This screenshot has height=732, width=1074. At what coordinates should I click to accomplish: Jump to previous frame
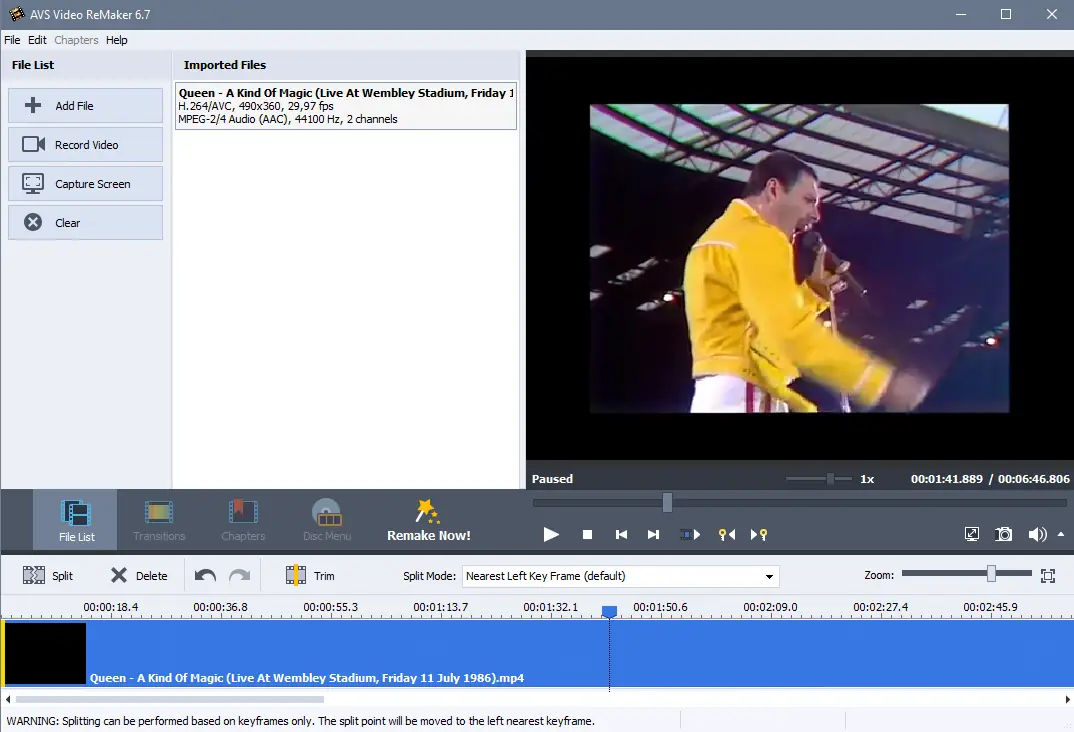[x=621, y=534]
